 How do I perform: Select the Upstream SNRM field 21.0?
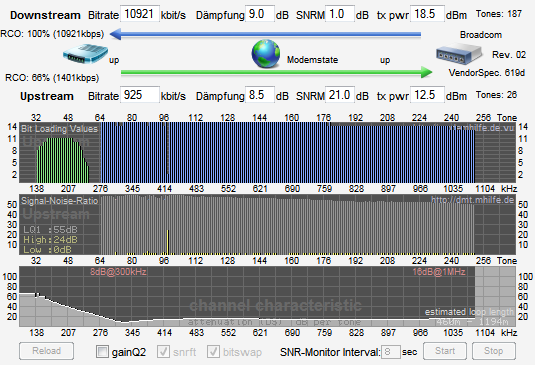coord(340,95)
